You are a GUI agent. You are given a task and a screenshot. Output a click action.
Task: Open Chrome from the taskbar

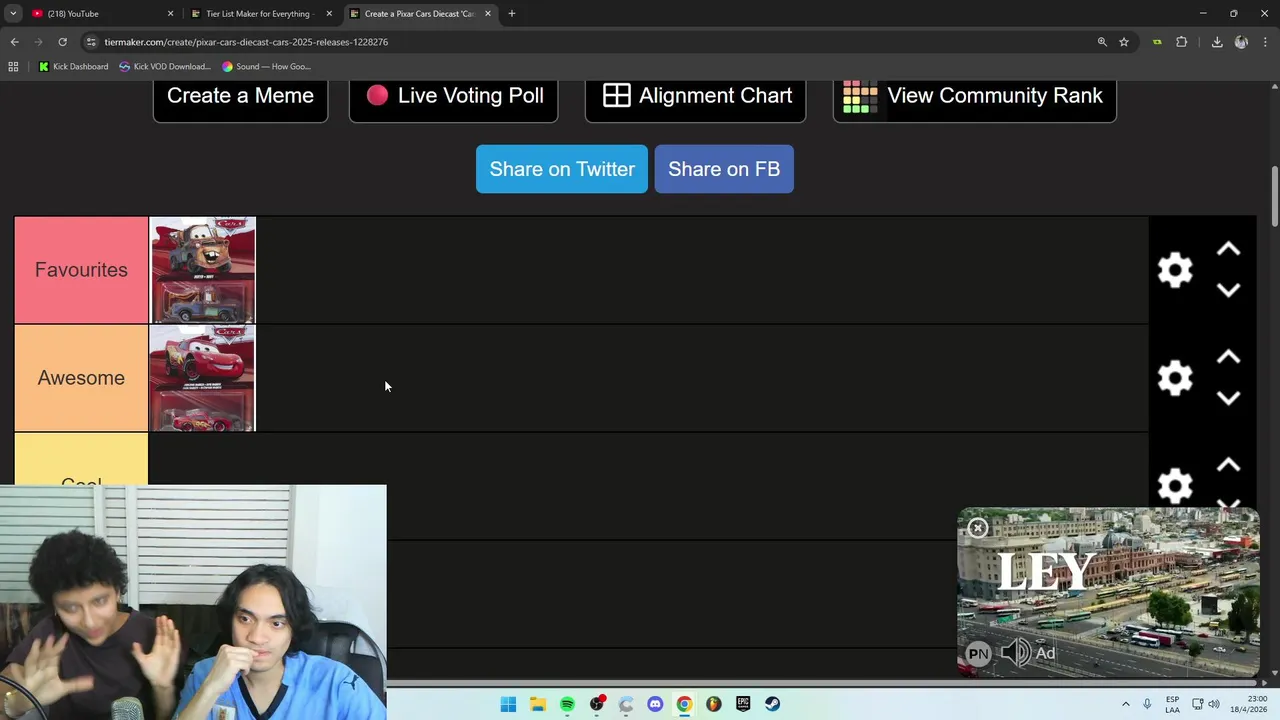(684, 704)
